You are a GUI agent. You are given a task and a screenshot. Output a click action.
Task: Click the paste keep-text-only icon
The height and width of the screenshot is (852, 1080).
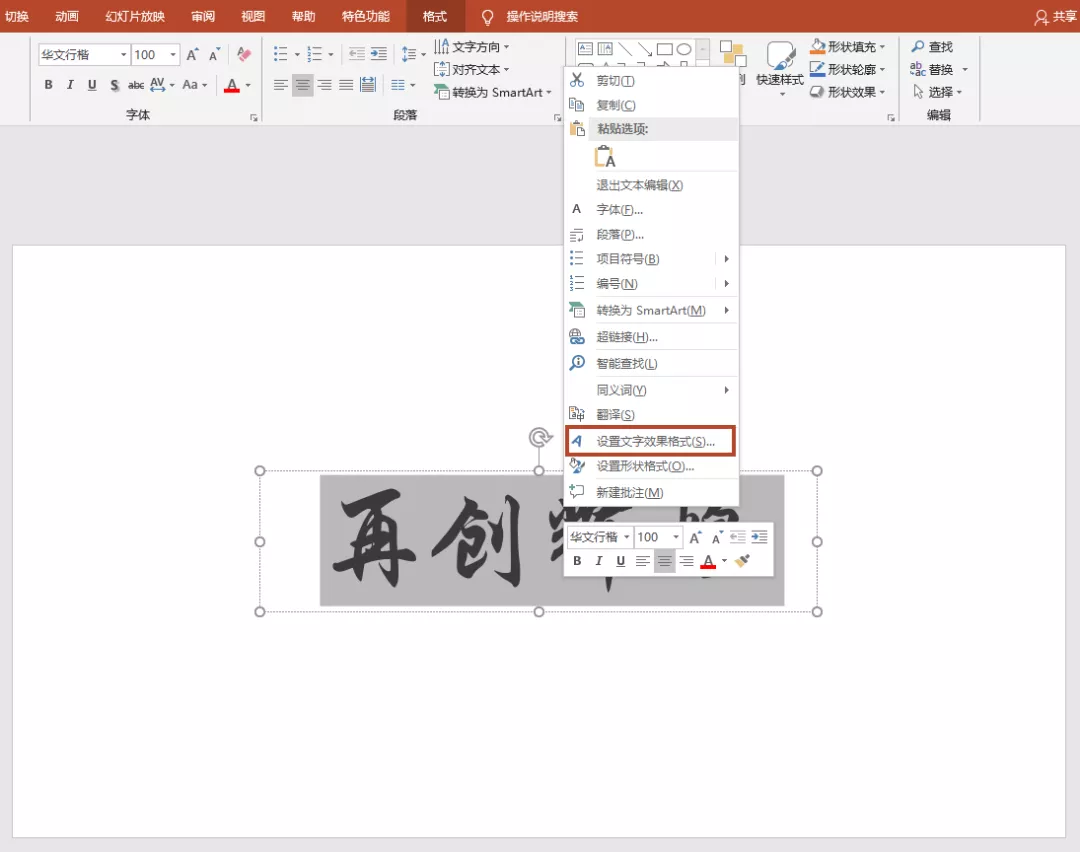coord(605,156)
